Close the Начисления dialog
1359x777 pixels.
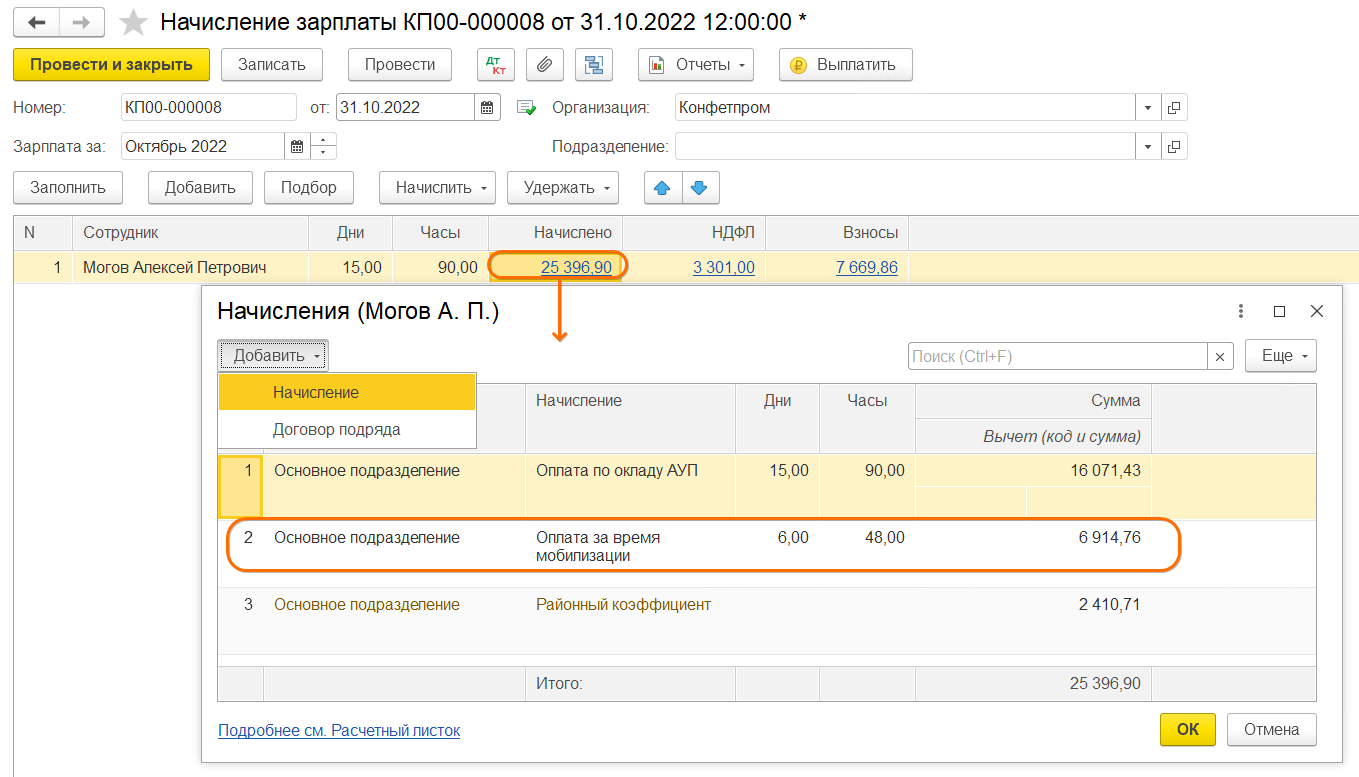click(1316, 312)
